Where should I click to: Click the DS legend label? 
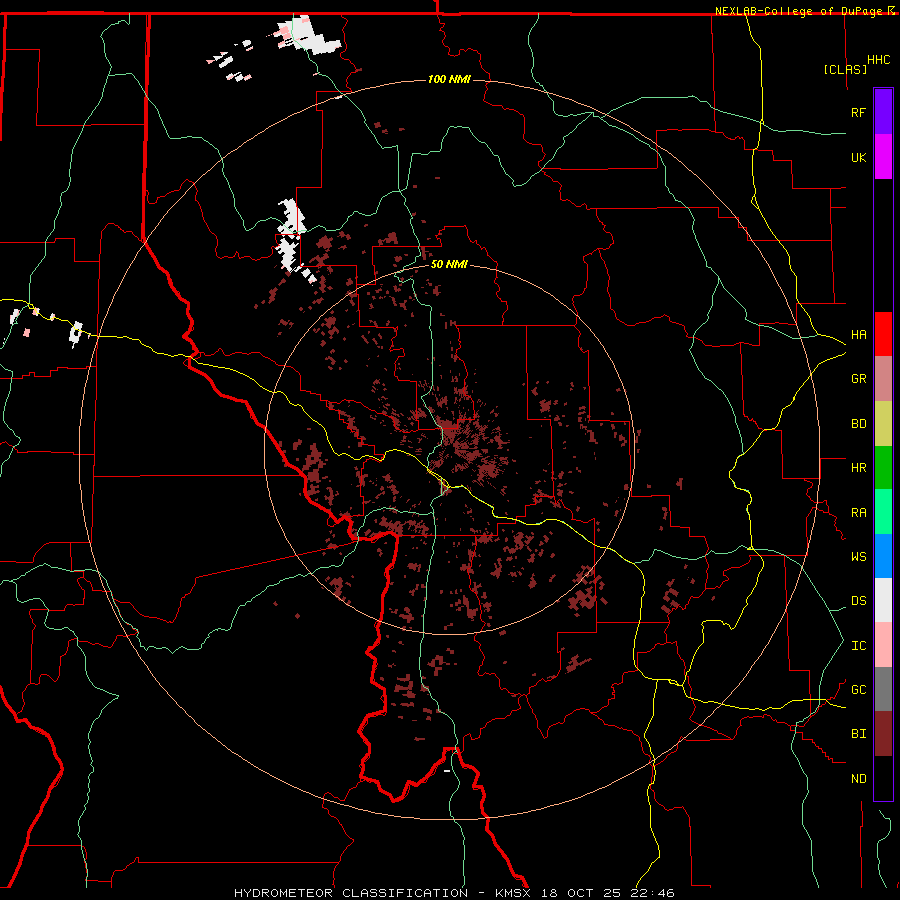(x=858, y=601)
